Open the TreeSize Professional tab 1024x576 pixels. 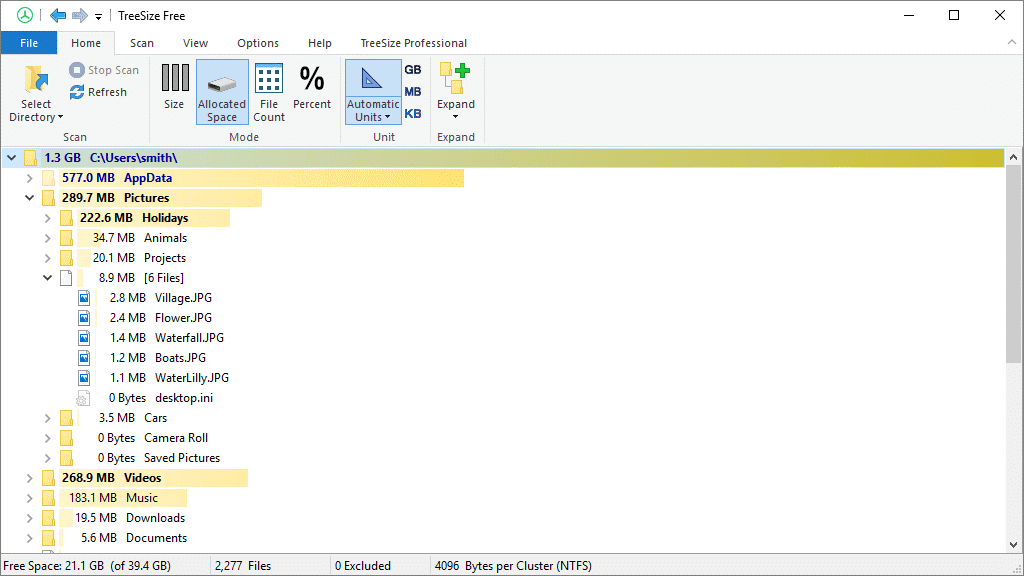coord(413,43)
